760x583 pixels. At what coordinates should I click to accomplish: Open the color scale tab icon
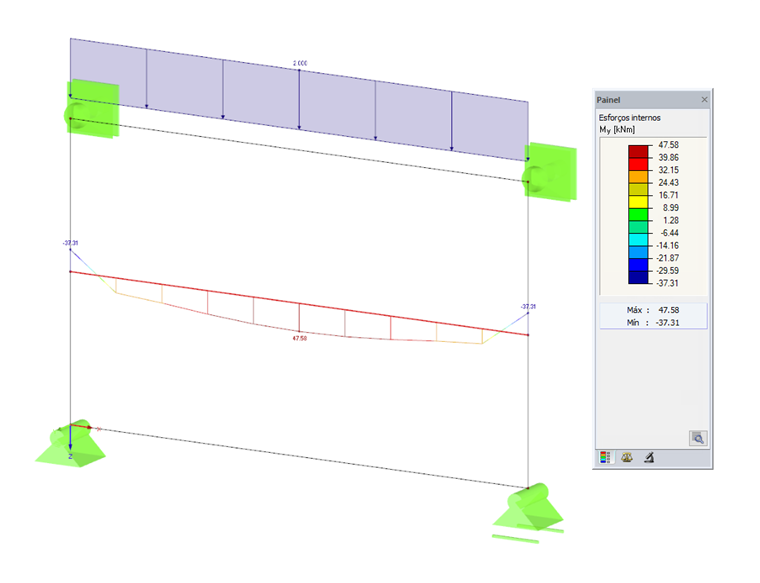[x=605, y=457]
